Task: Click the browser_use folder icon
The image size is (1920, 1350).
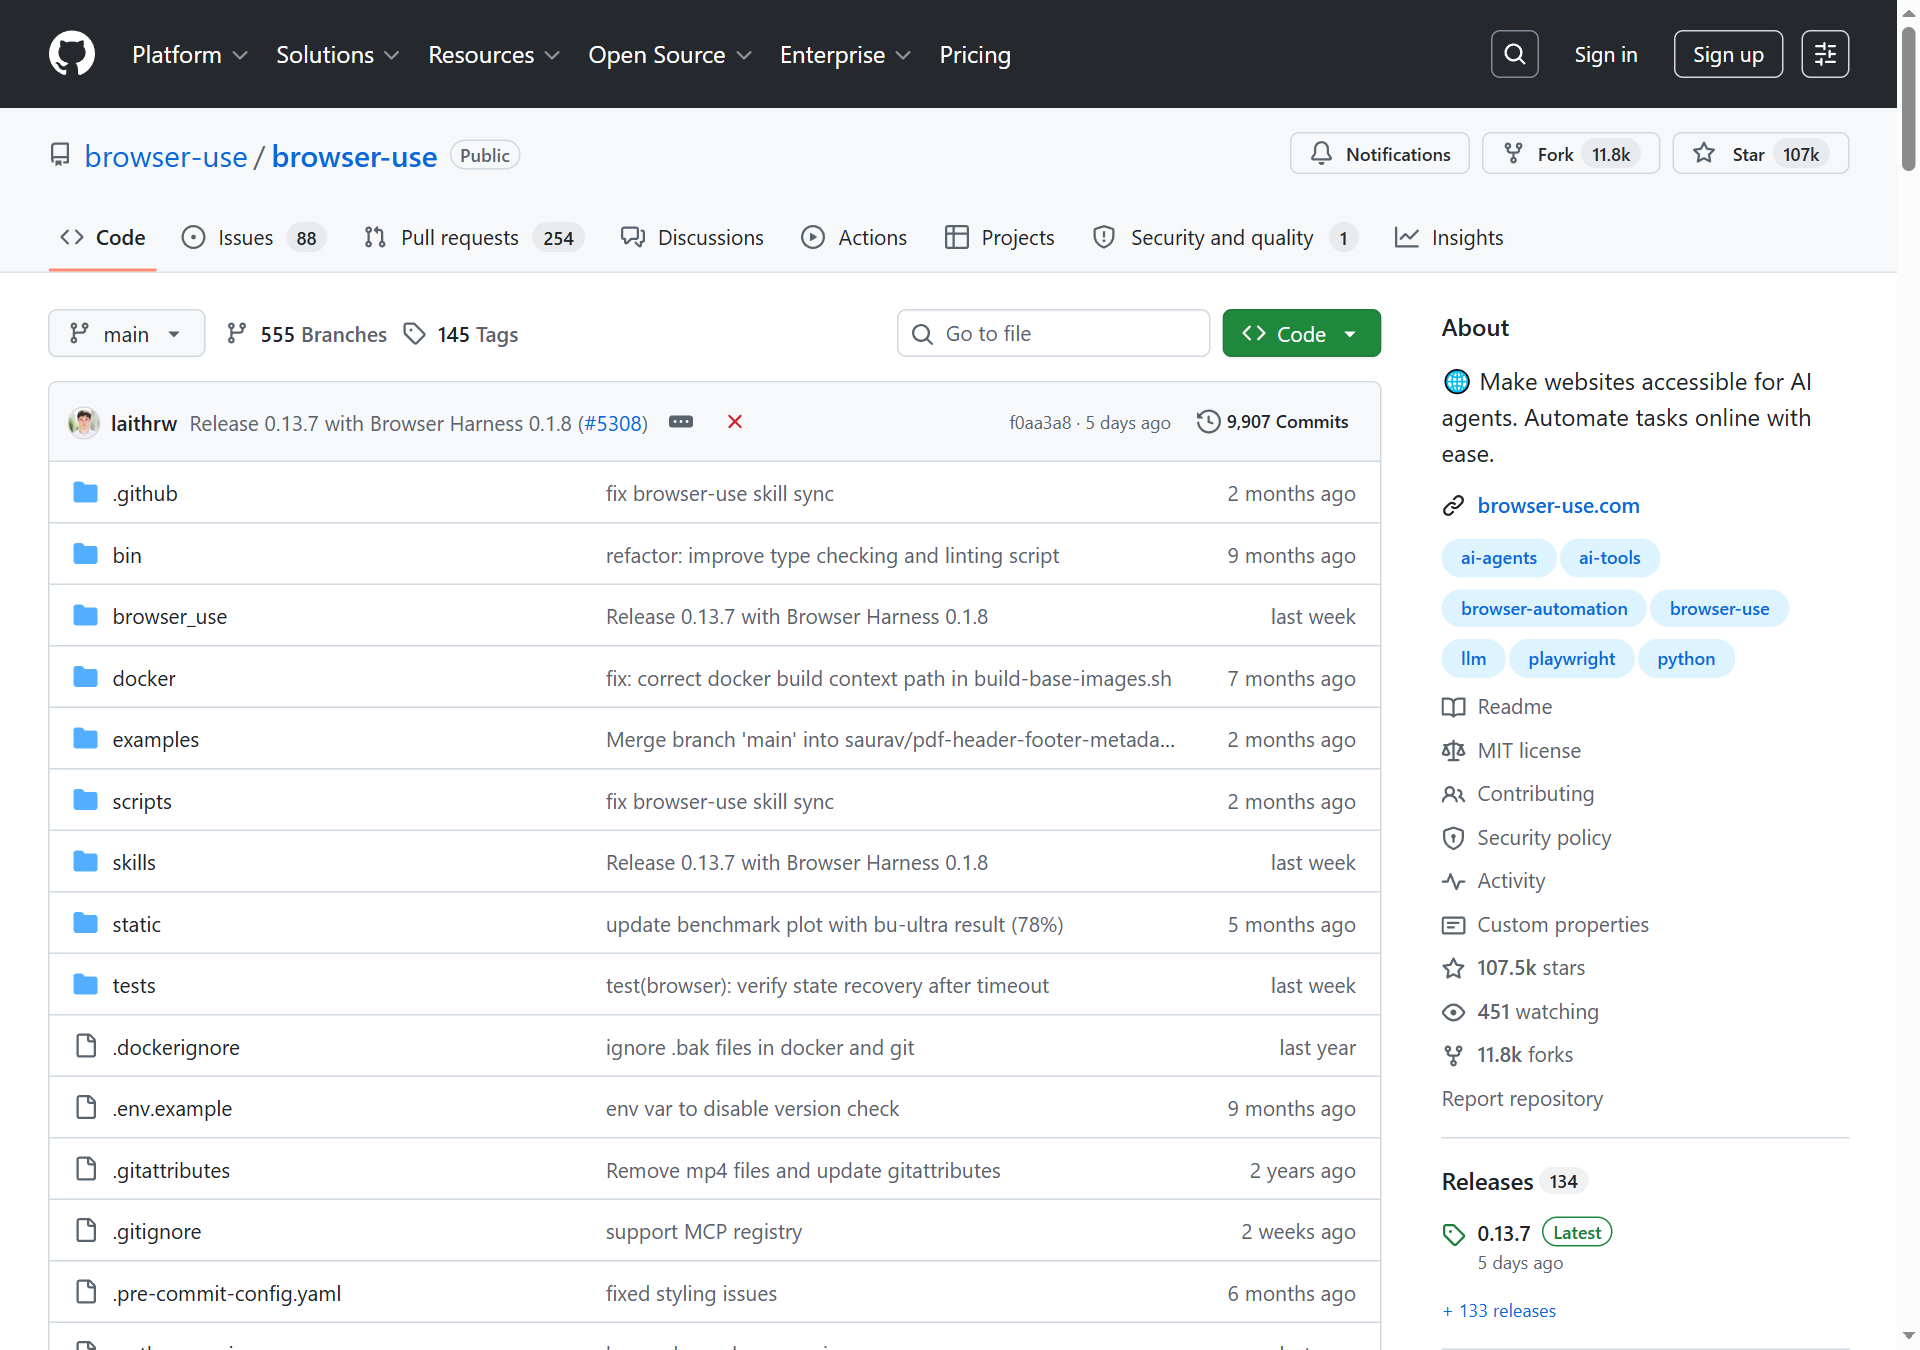Action: pos(86,616)
